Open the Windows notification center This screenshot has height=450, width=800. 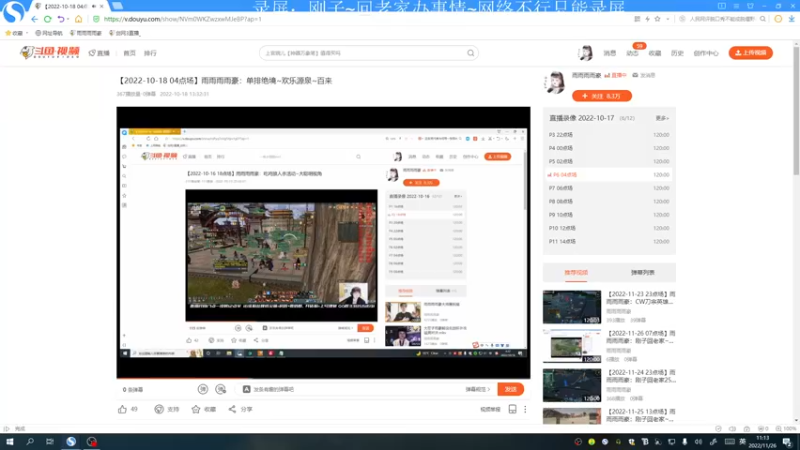click(x=788, y=442)
